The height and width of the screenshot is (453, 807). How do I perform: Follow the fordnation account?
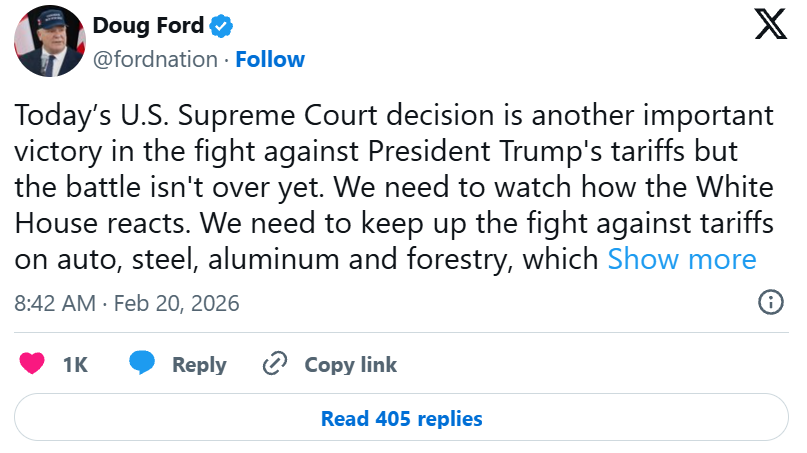tap(270, 59)
